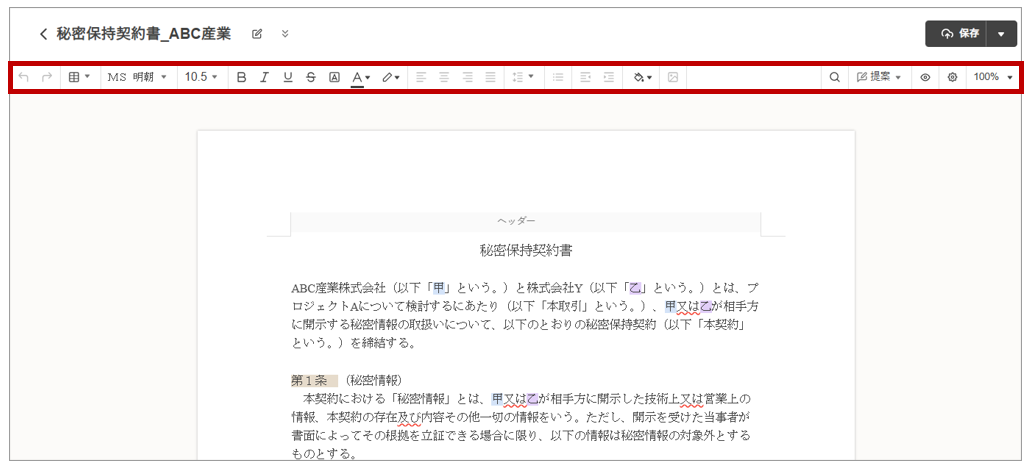Expand the double-chevron beside document title

[x=285, y=34]
